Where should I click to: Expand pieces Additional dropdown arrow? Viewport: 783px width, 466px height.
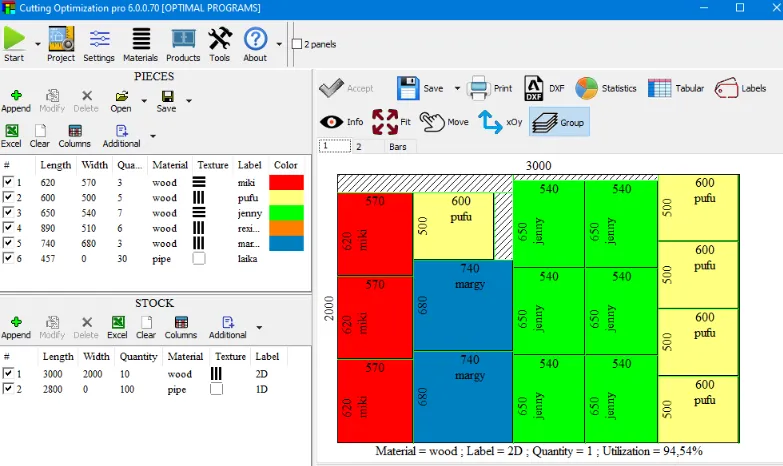tap(153, 136)
